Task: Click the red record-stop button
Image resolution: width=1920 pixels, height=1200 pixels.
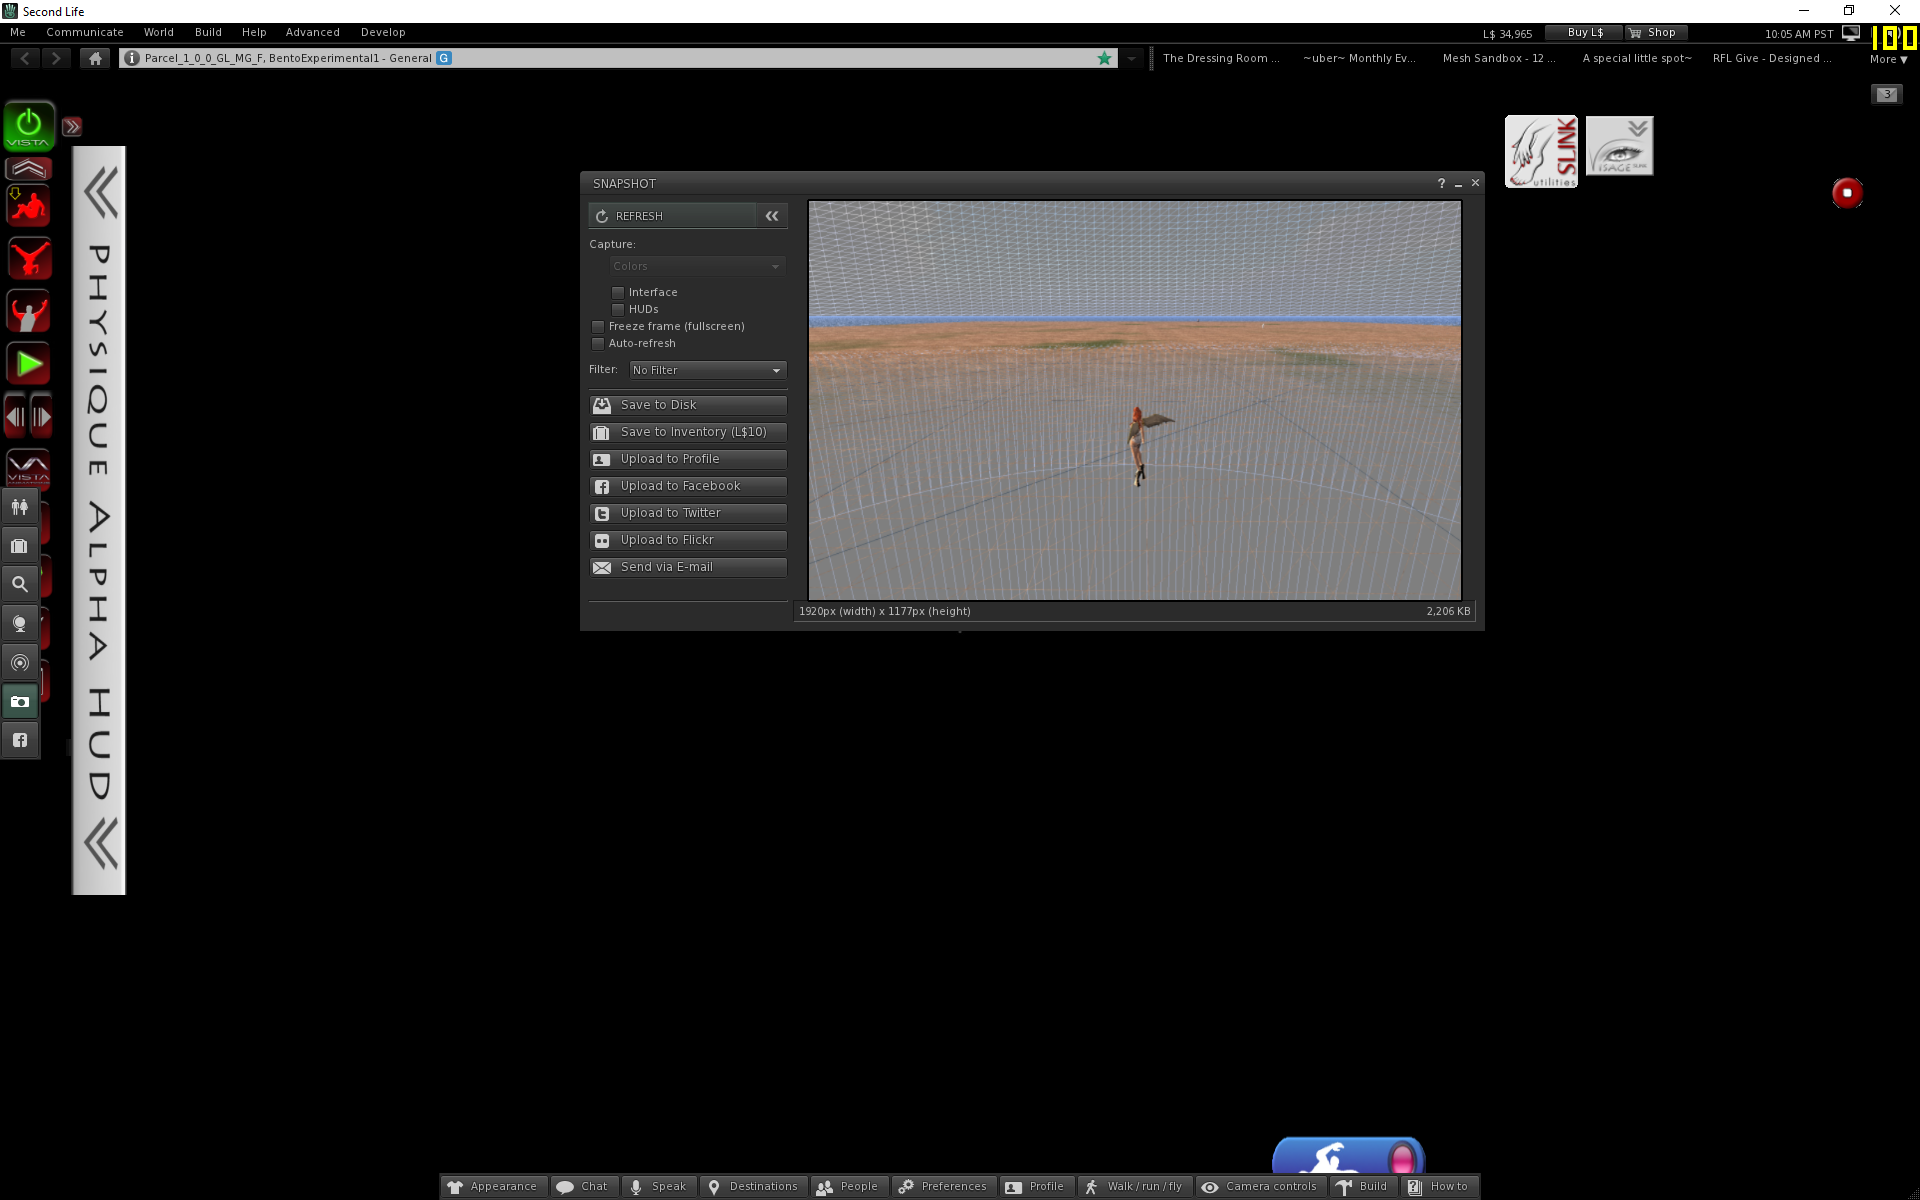Action: point(1847,193)
